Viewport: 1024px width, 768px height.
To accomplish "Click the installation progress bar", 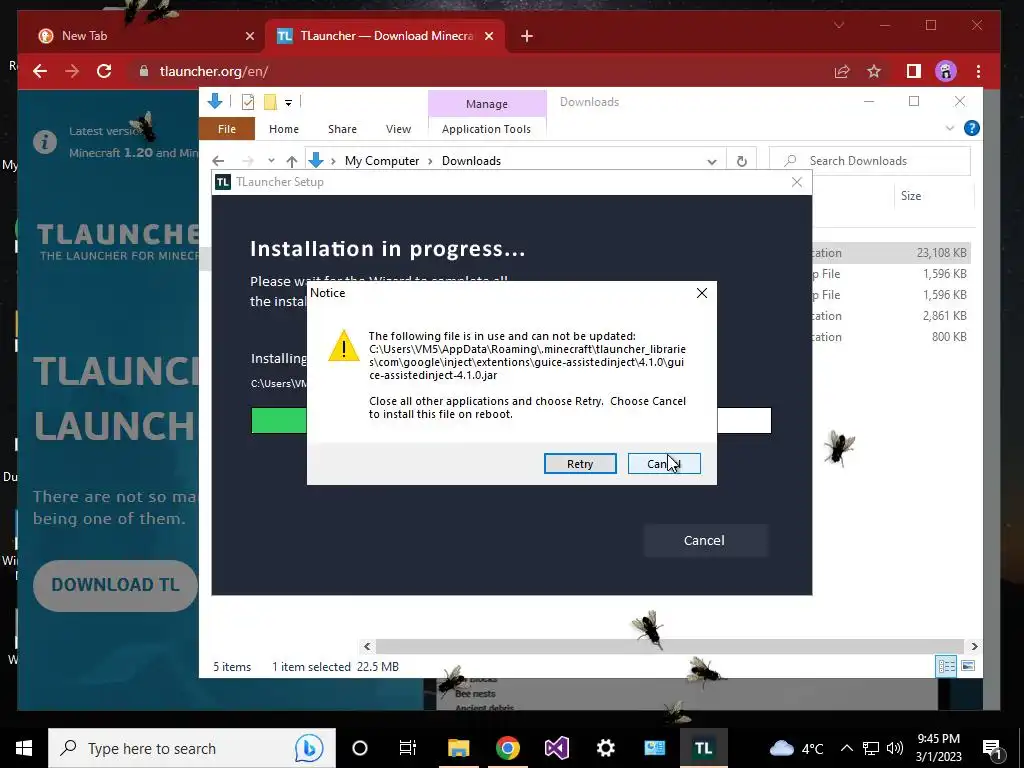I will (511, 421).
